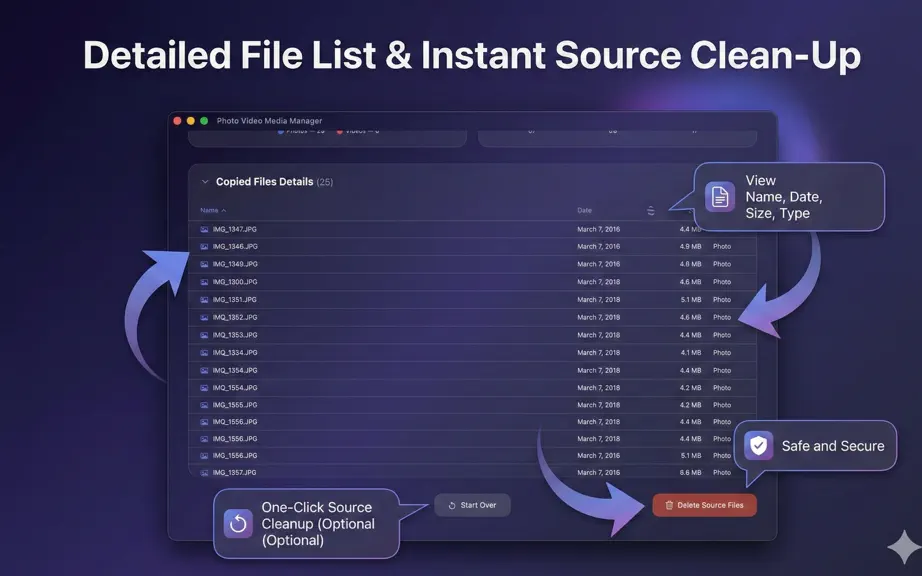Click the file name IMQ_1354.JPG
Image resolution: width=922 pixels, height=576 pixels.
[x=235, y=370]
